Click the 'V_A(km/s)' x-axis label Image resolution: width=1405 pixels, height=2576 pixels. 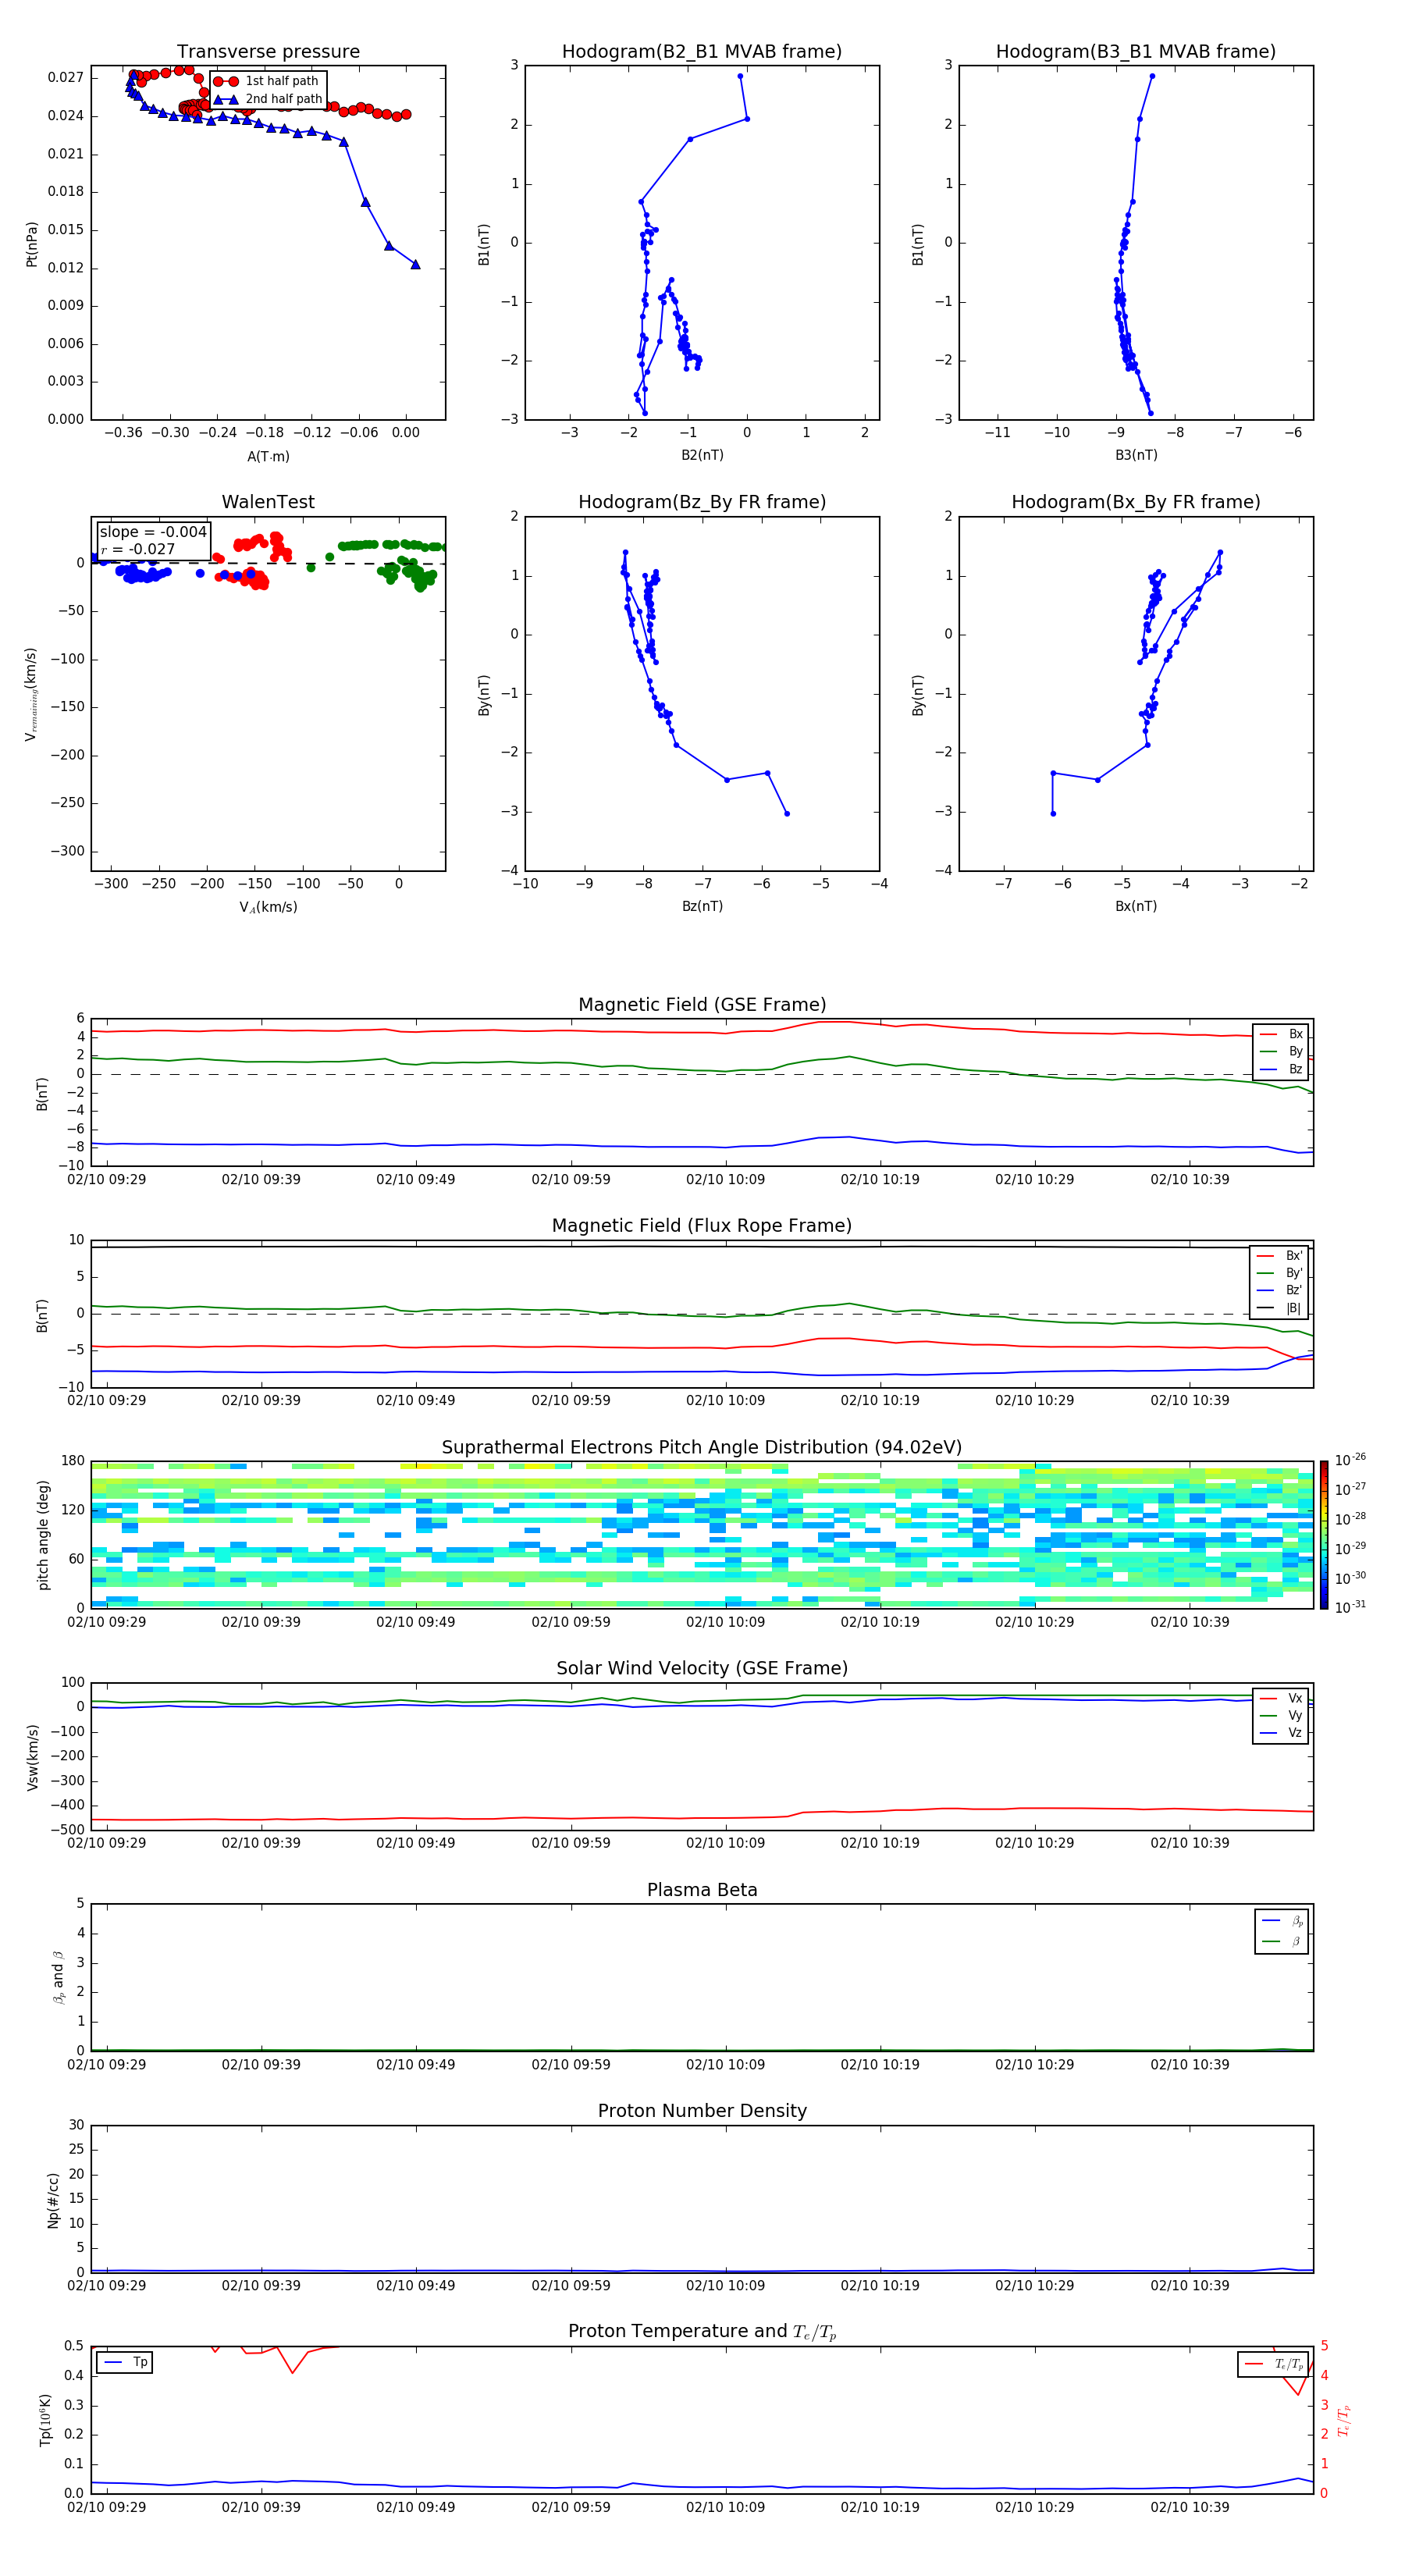coord(268,908)
